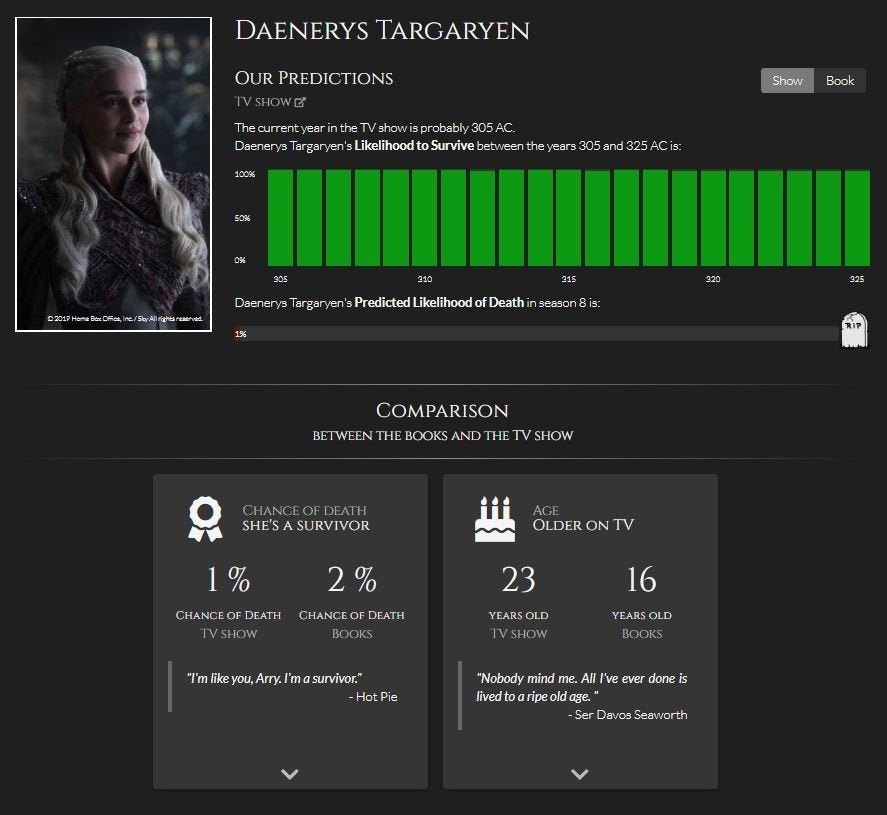This screenshot has width=887, height=815.
Task: Click the 1 % TV show death value
Action: tap(228, 579)
